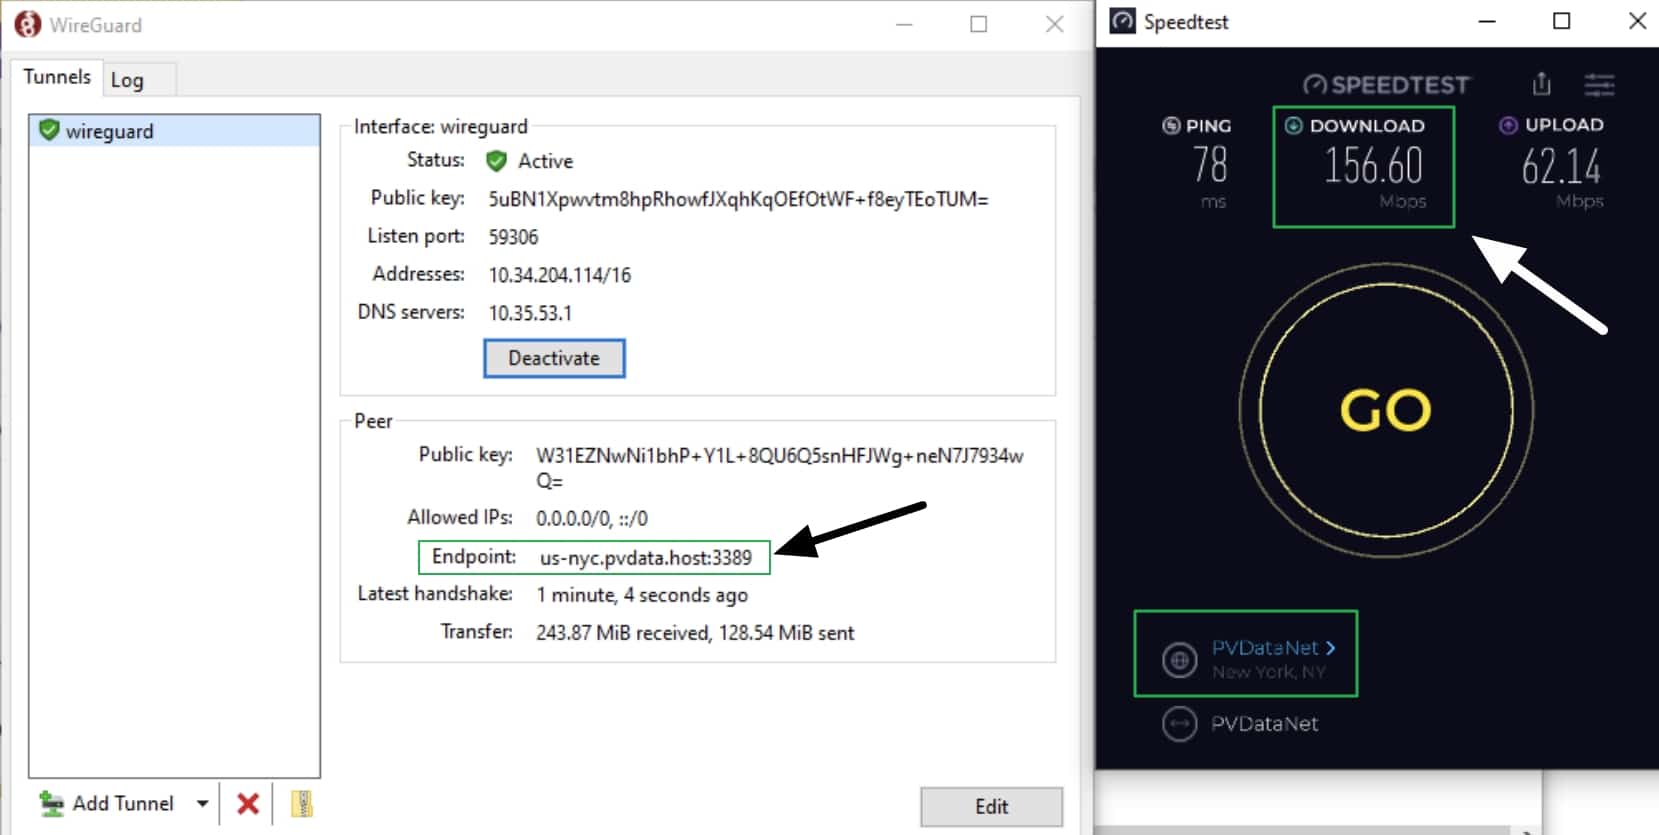Click the endpoint us-nyc.pvdata.host:3389

coord(646,558)
